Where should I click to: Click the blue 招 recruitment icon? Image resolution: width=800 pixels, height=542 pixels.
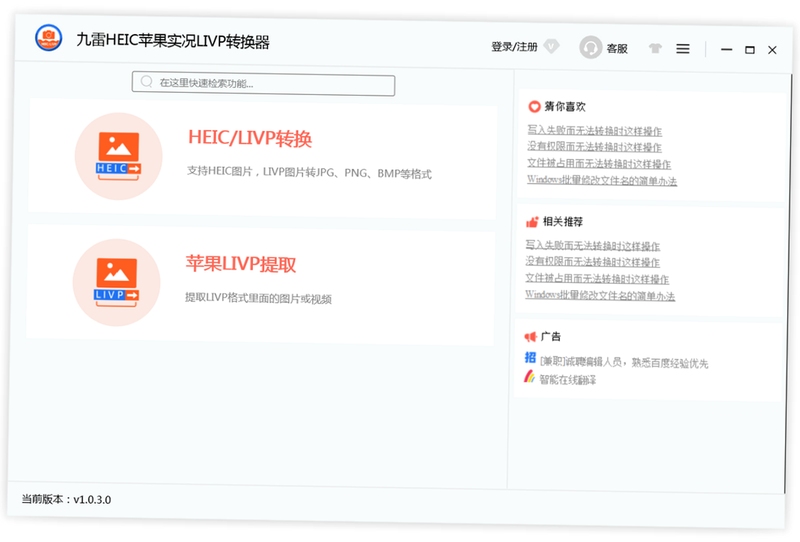tap(530, 357)
